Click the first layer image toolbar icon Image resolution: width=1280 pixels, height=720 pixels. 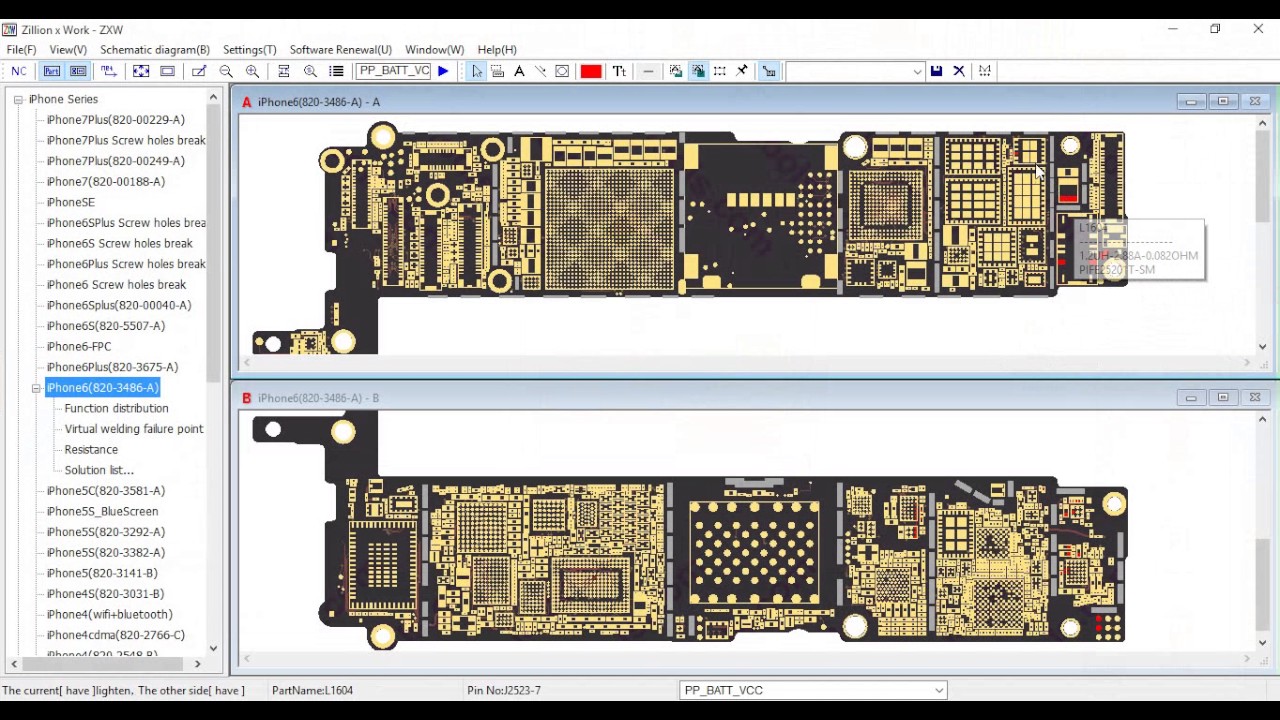coord(676,71)
